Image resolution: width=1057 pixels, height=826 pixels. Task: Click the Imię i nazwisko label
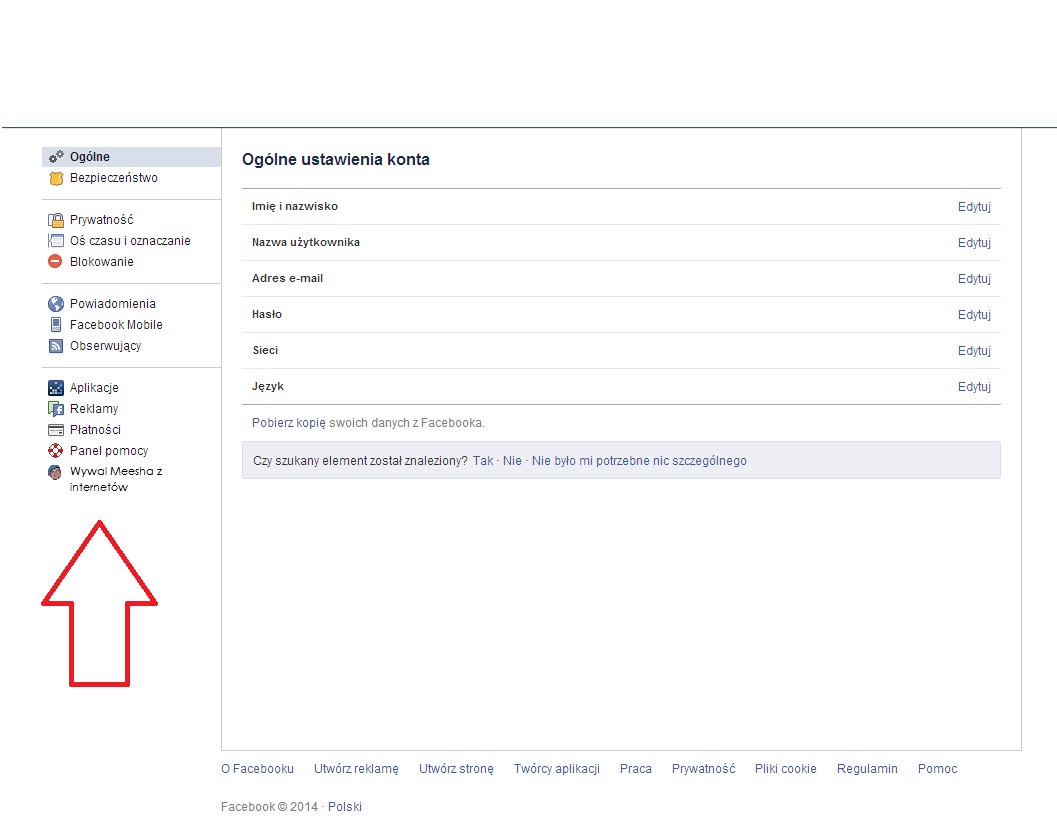click(x=295, y=206)
